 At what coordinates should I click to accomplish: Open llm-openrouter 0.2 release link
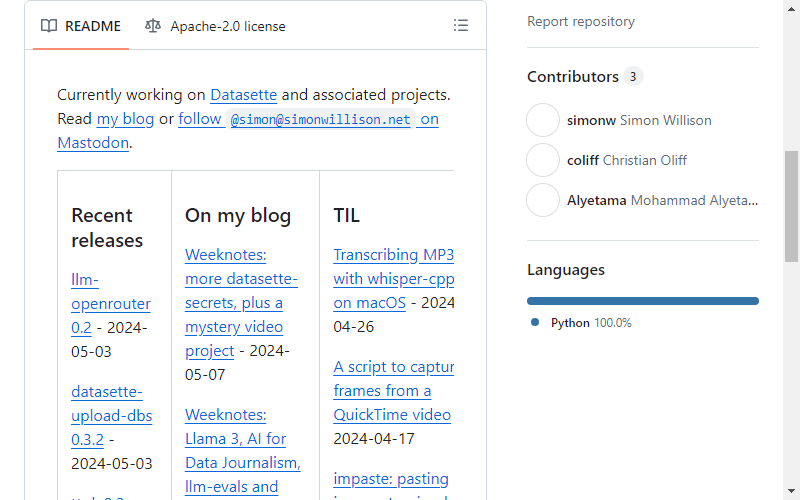click(111, 304)
